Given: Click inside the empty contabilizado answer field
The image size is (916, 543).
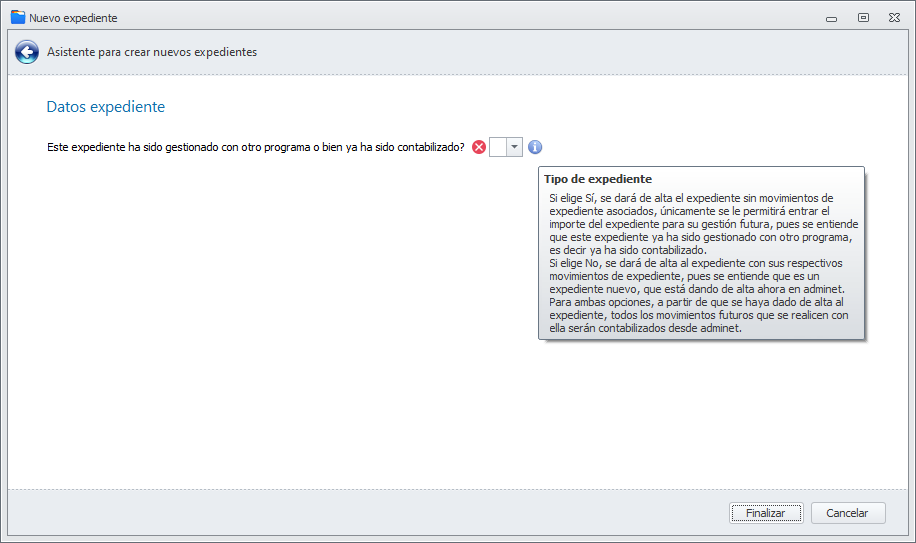Looking at the screenshot, I should pos(498,147).
